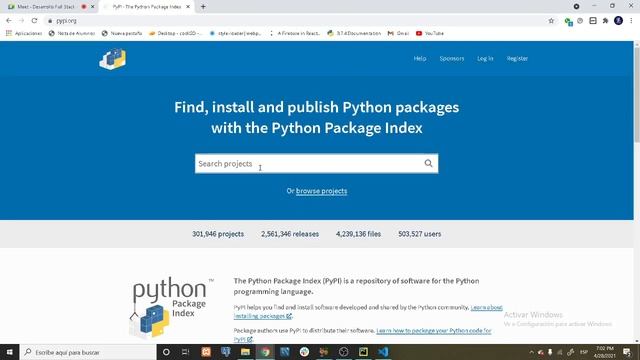Open the Chrome profile avatar
Screen dimensions: 640x360
tap(618, 20)
